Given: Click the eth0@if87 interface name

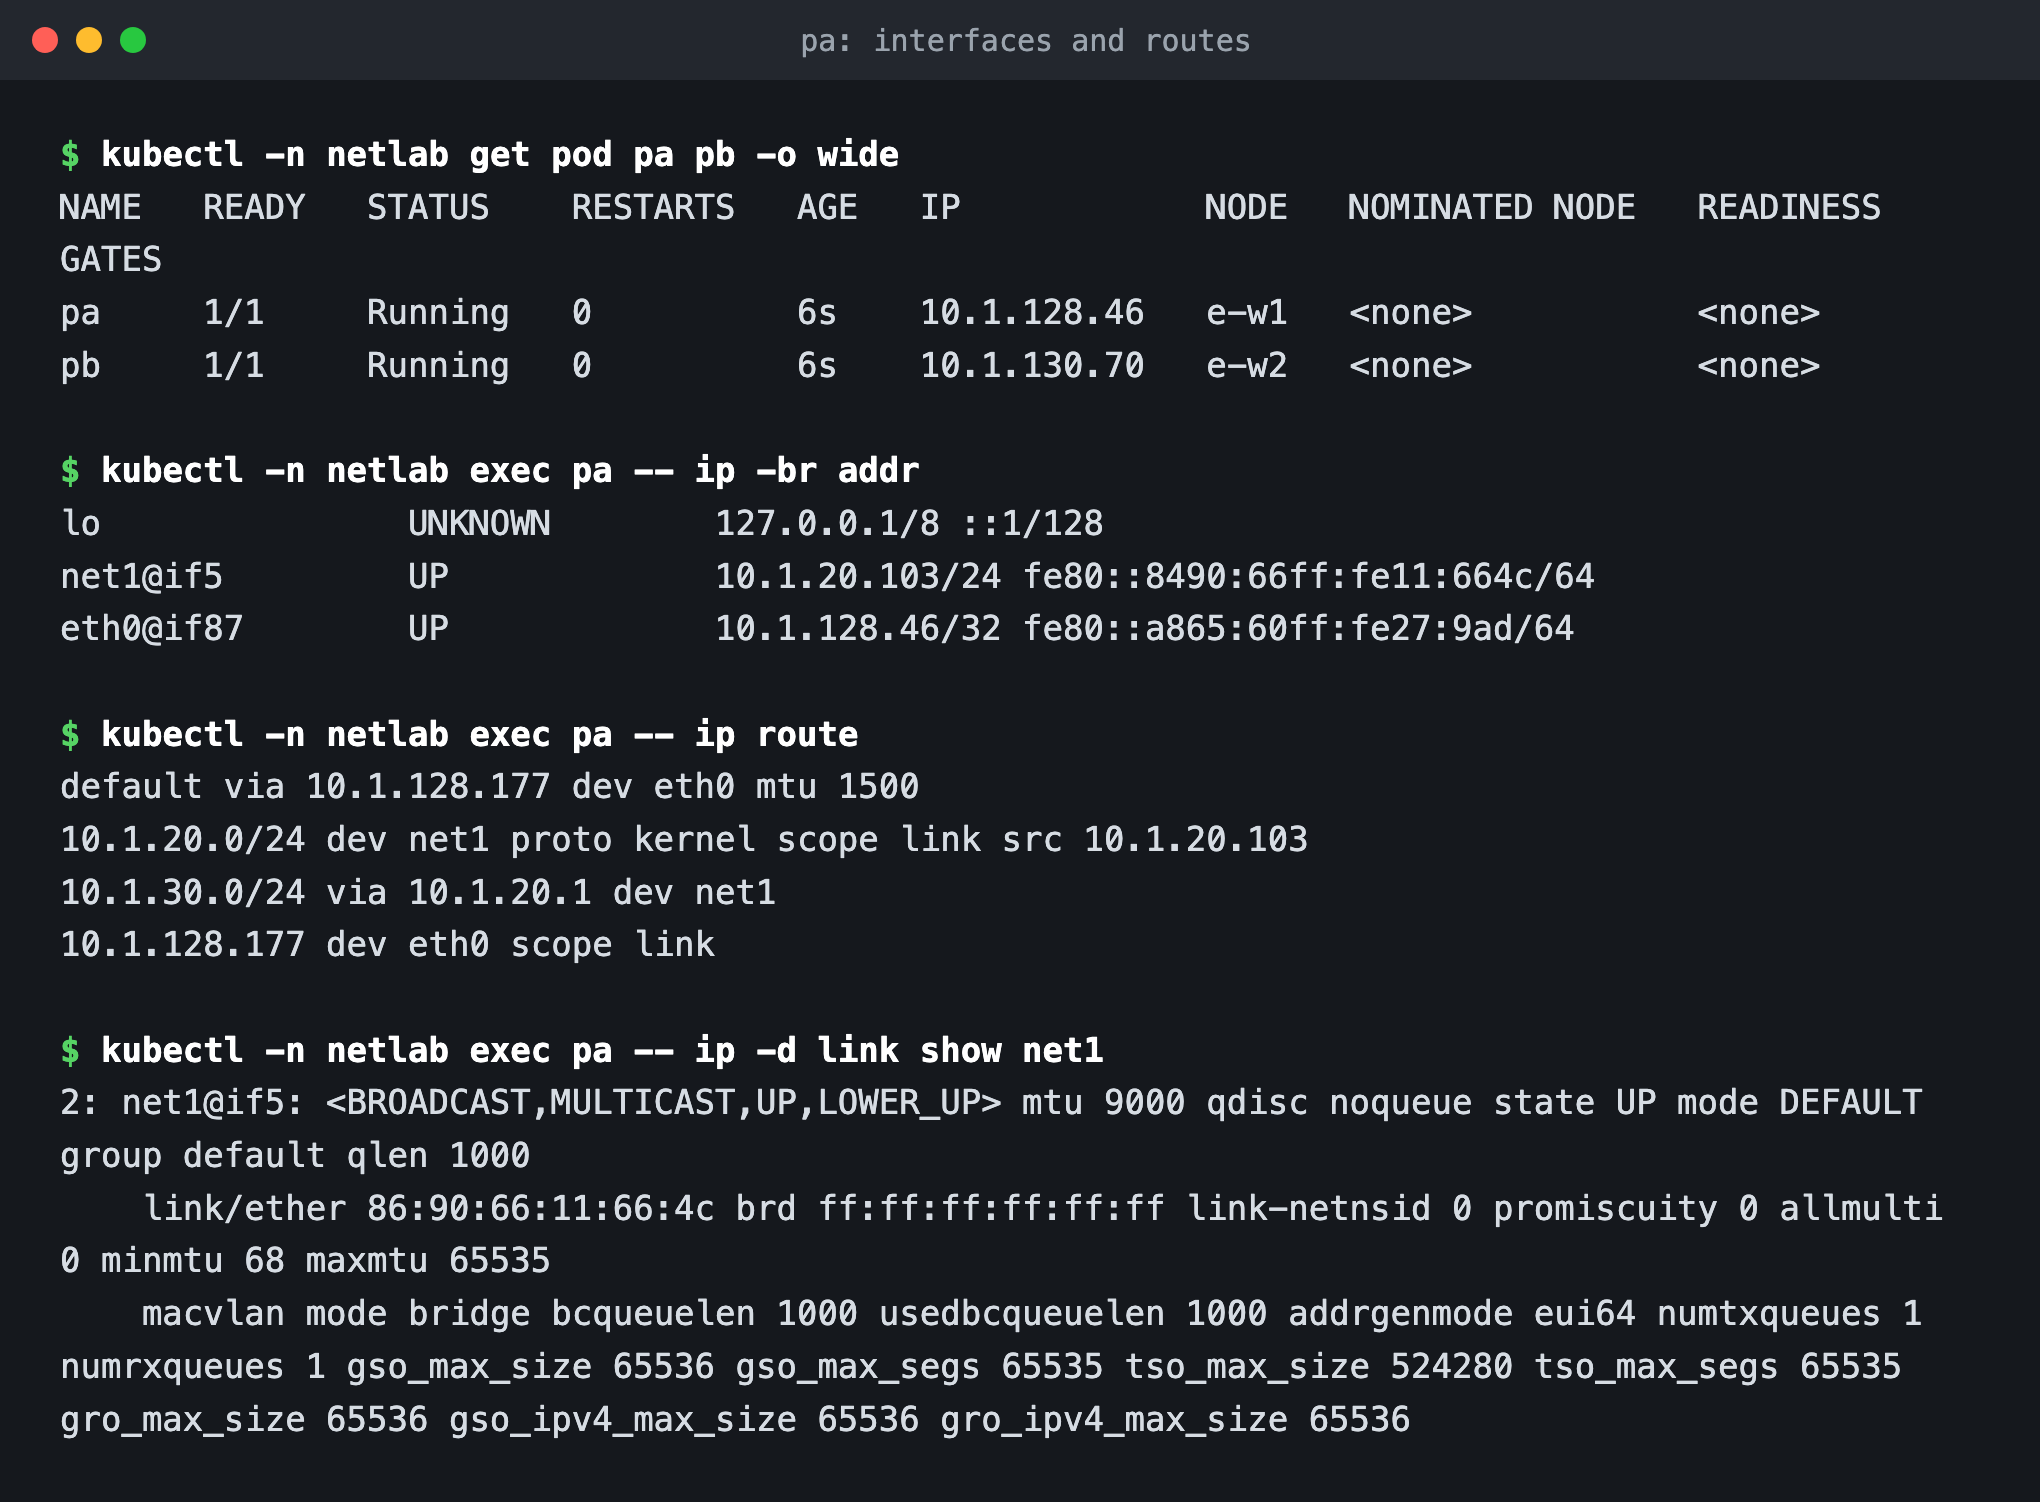Looking at the screenshot, I should pyautogui.click(x=152, y=628).
